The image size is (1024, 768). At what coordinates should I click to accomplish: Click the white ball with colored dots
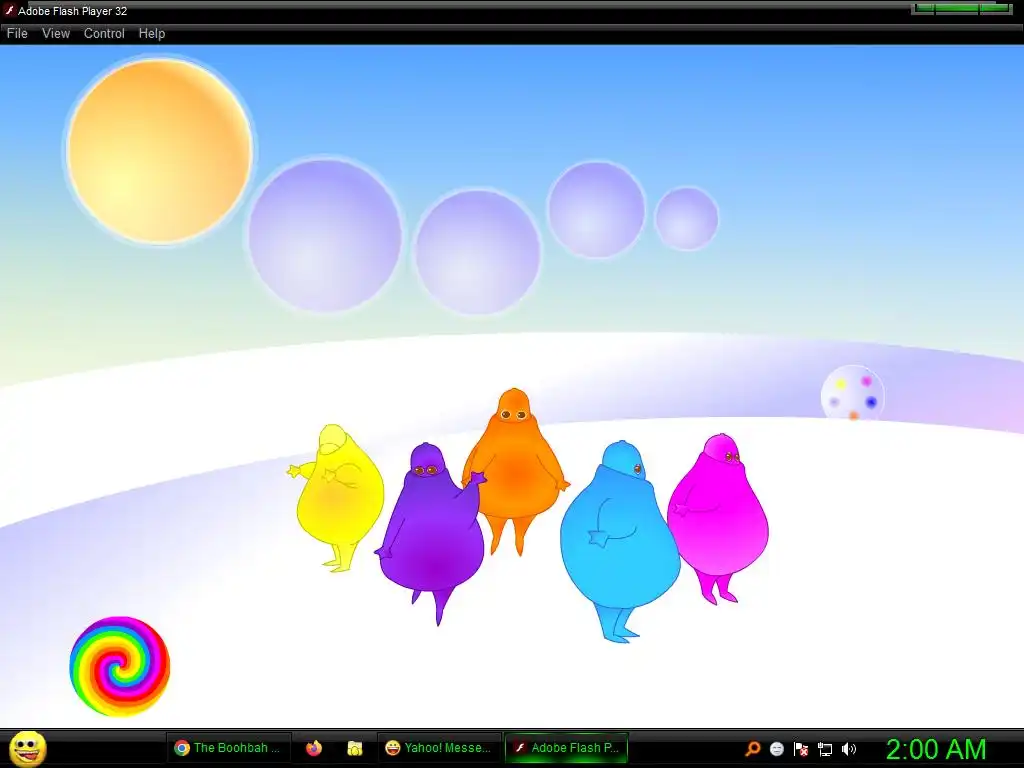point(852,394)
